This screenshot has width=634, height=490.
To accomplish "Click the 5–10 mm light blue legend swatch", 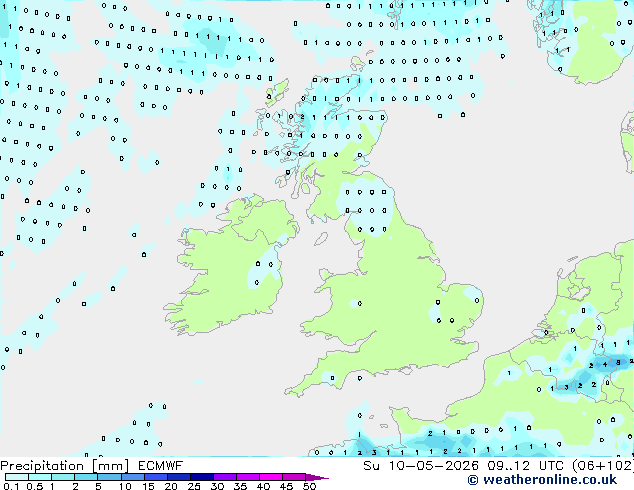I will pos(109,477).
